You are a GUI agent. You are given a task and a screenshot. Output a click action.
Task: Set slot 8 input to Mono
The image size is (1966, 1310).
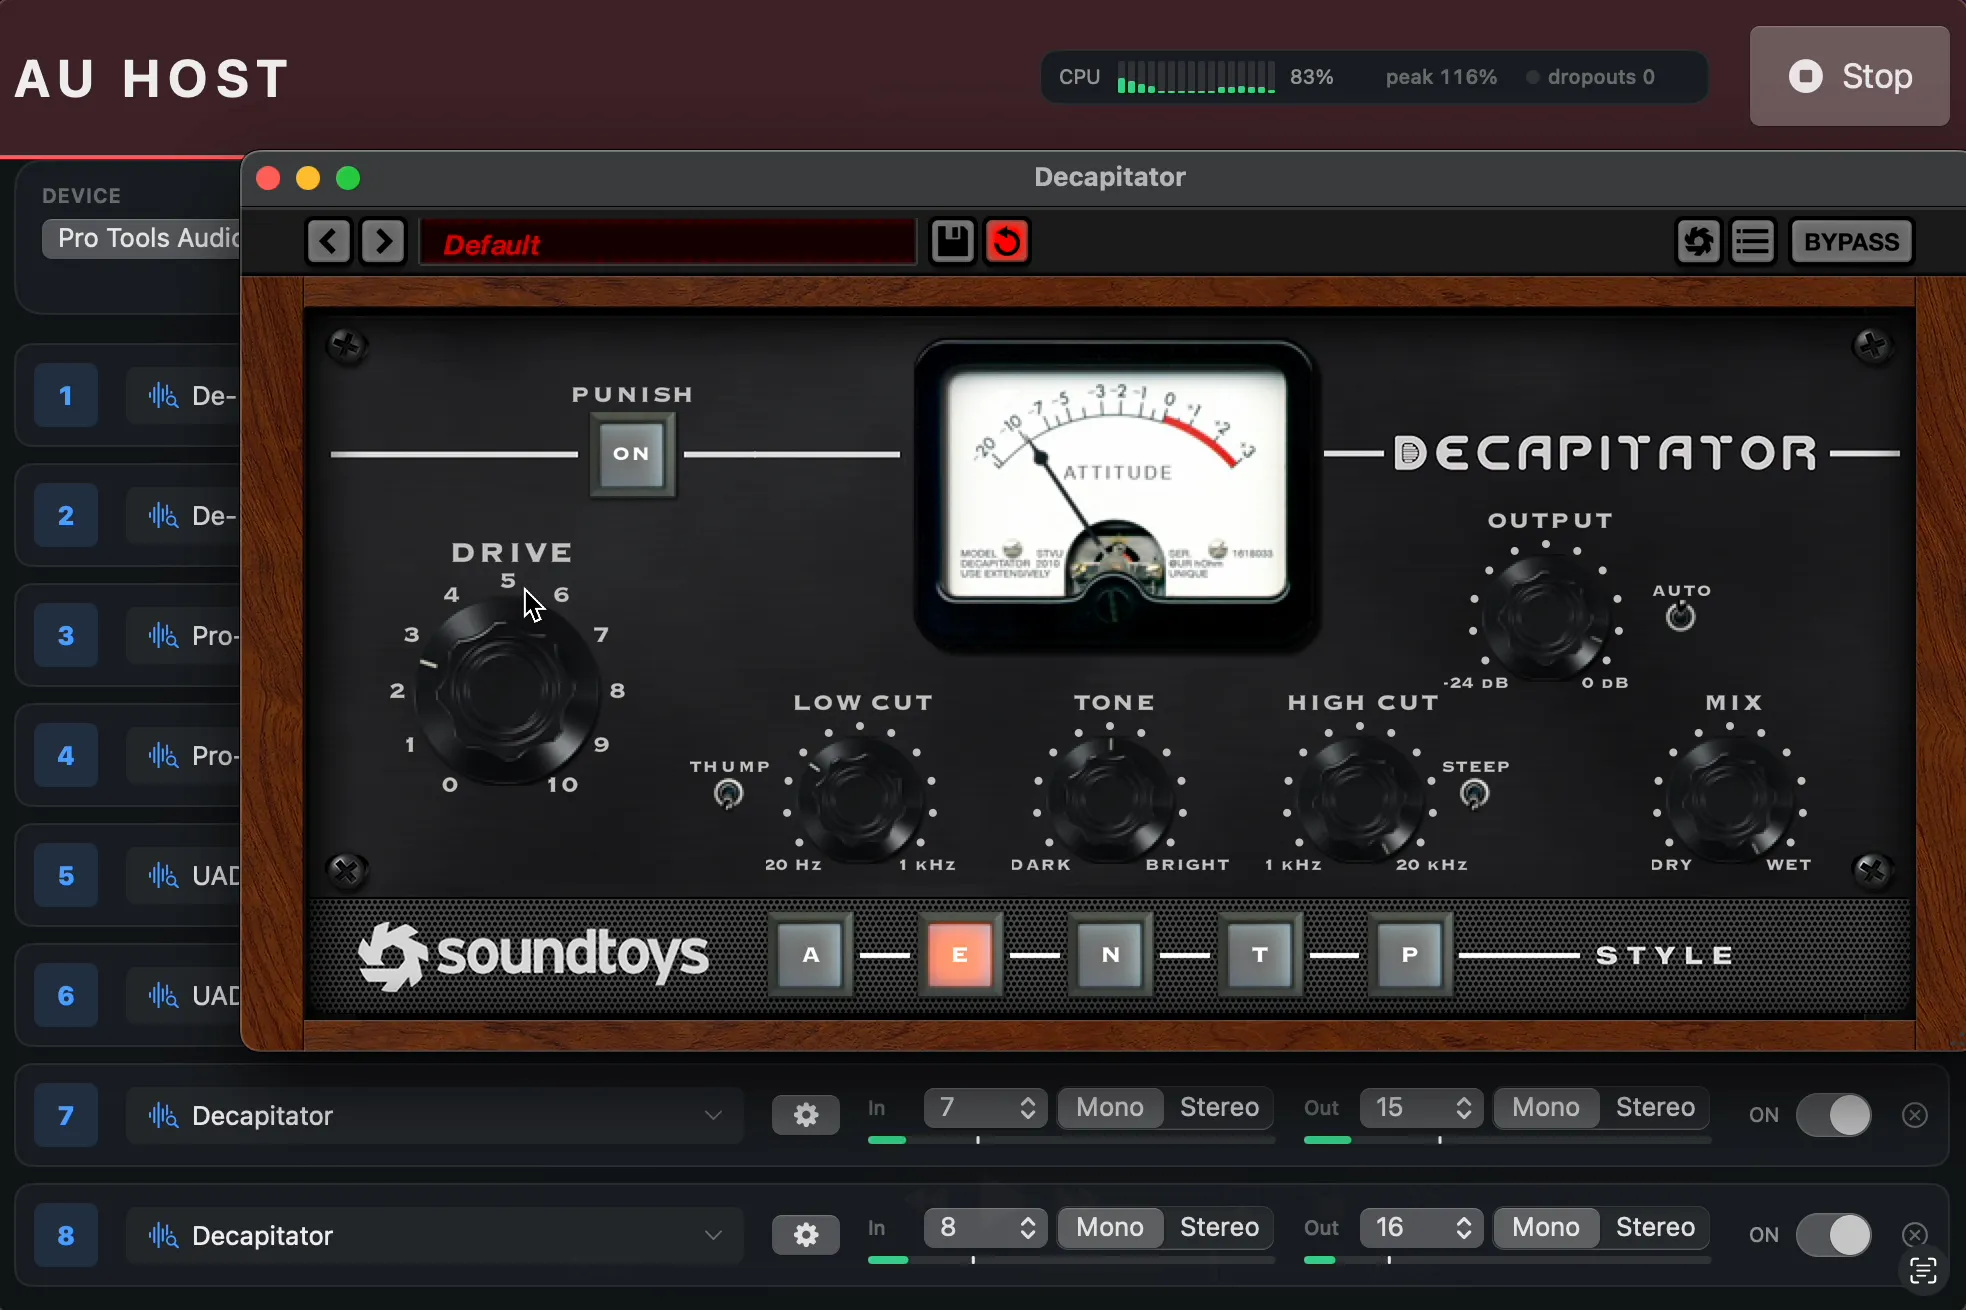pyautogui.click(x=1110, y=1228)
